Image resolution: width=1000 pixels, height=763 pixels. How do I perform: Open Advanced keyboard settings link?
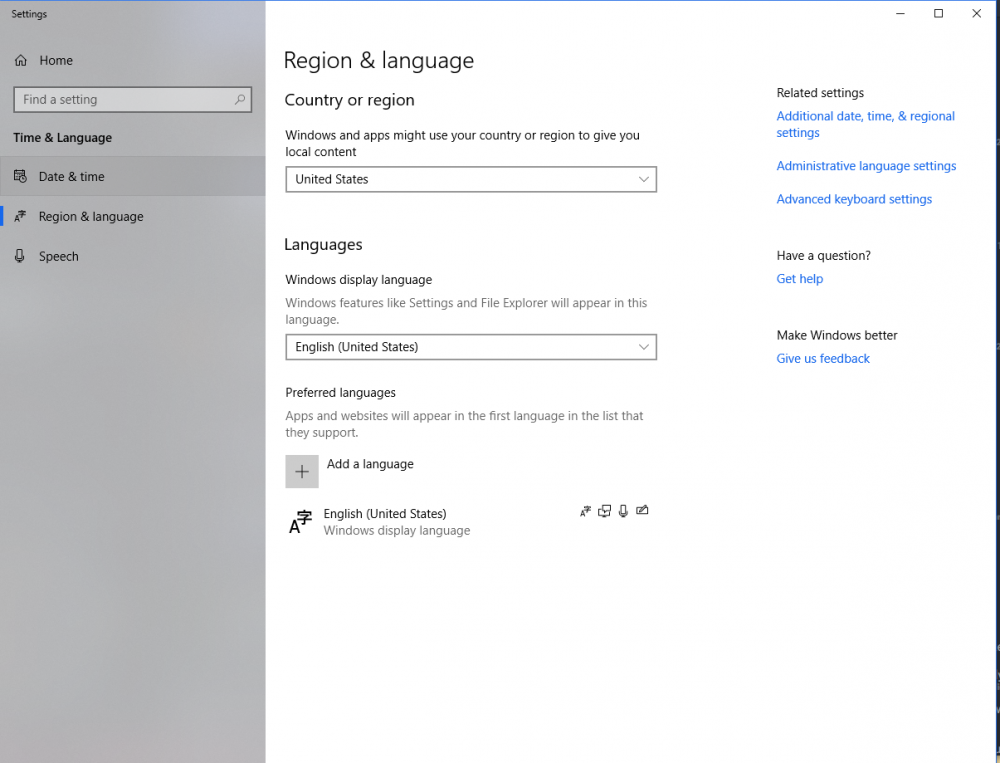tap(854, 199)
